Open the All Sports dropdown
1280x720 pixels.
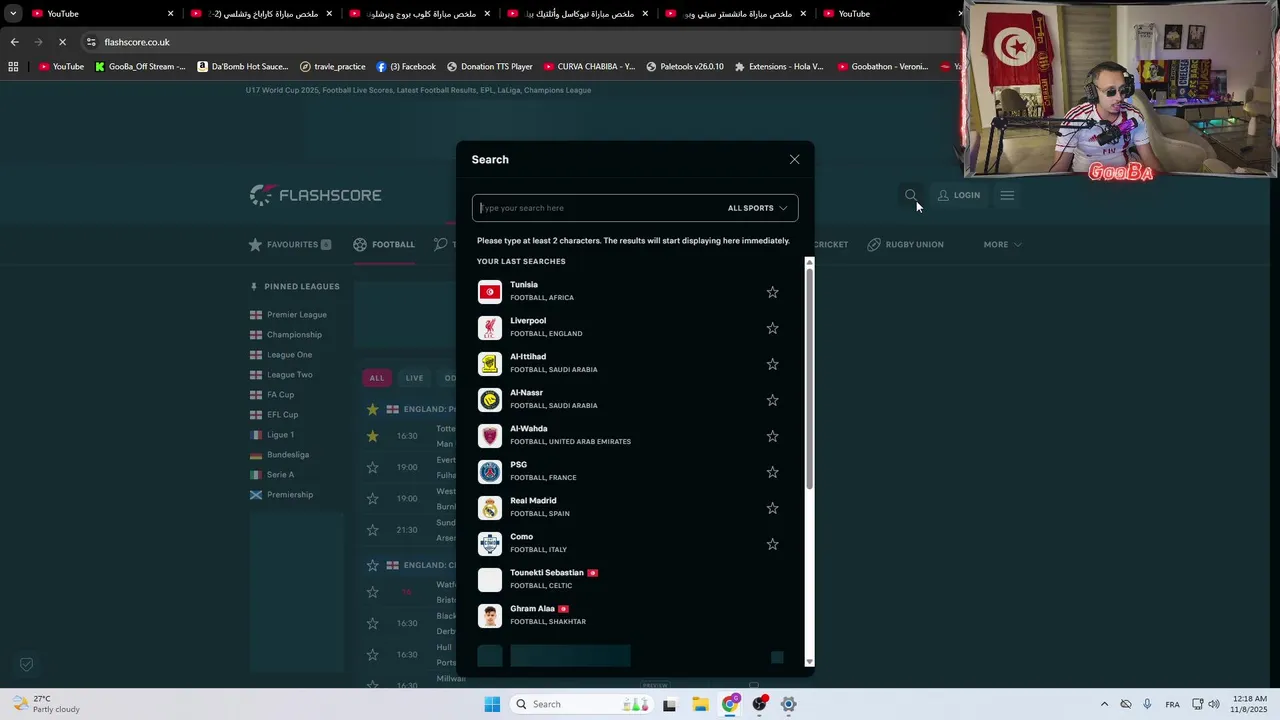[x=757, y=208]
